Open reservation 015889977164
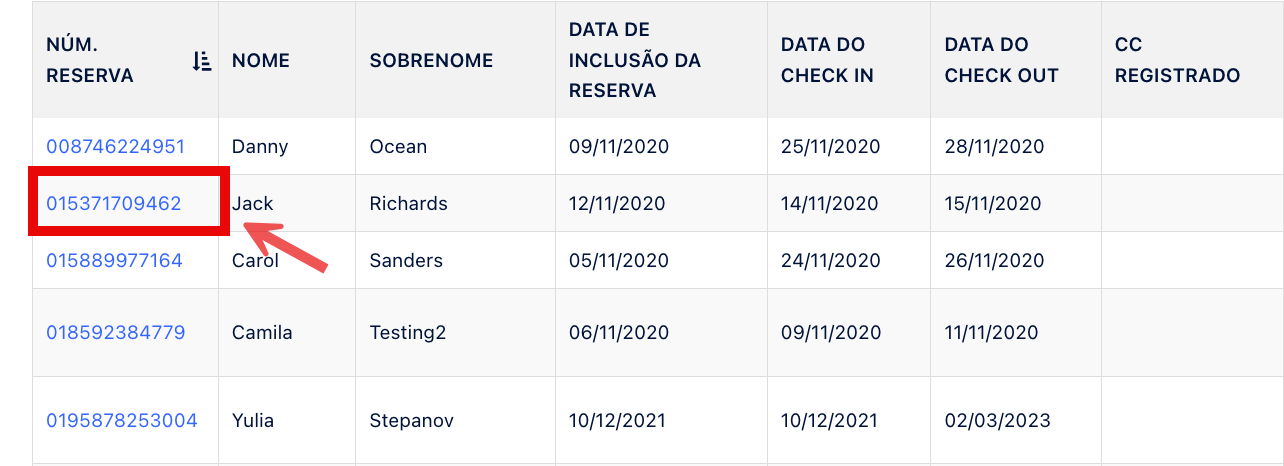Viewport: 1284px width, 466px height. (114, 261)
